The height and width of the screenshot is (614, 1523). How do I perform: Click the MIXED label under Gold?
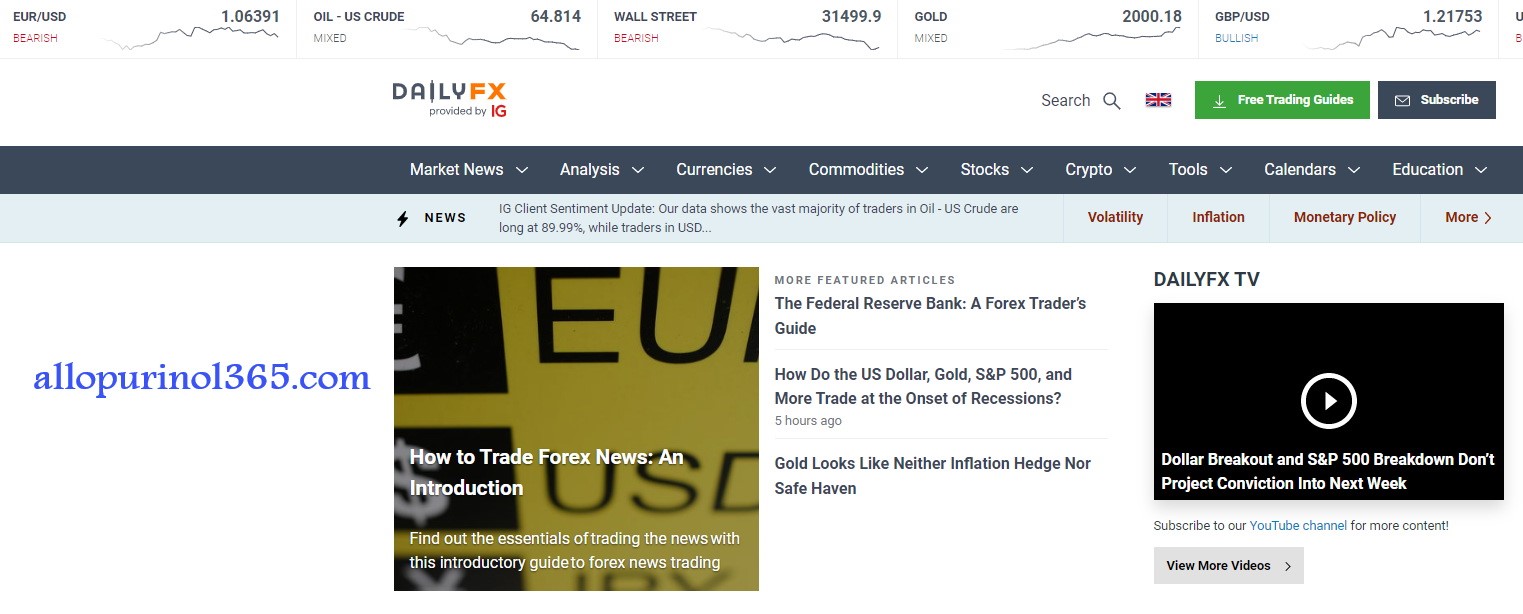[x=930, y=38]
